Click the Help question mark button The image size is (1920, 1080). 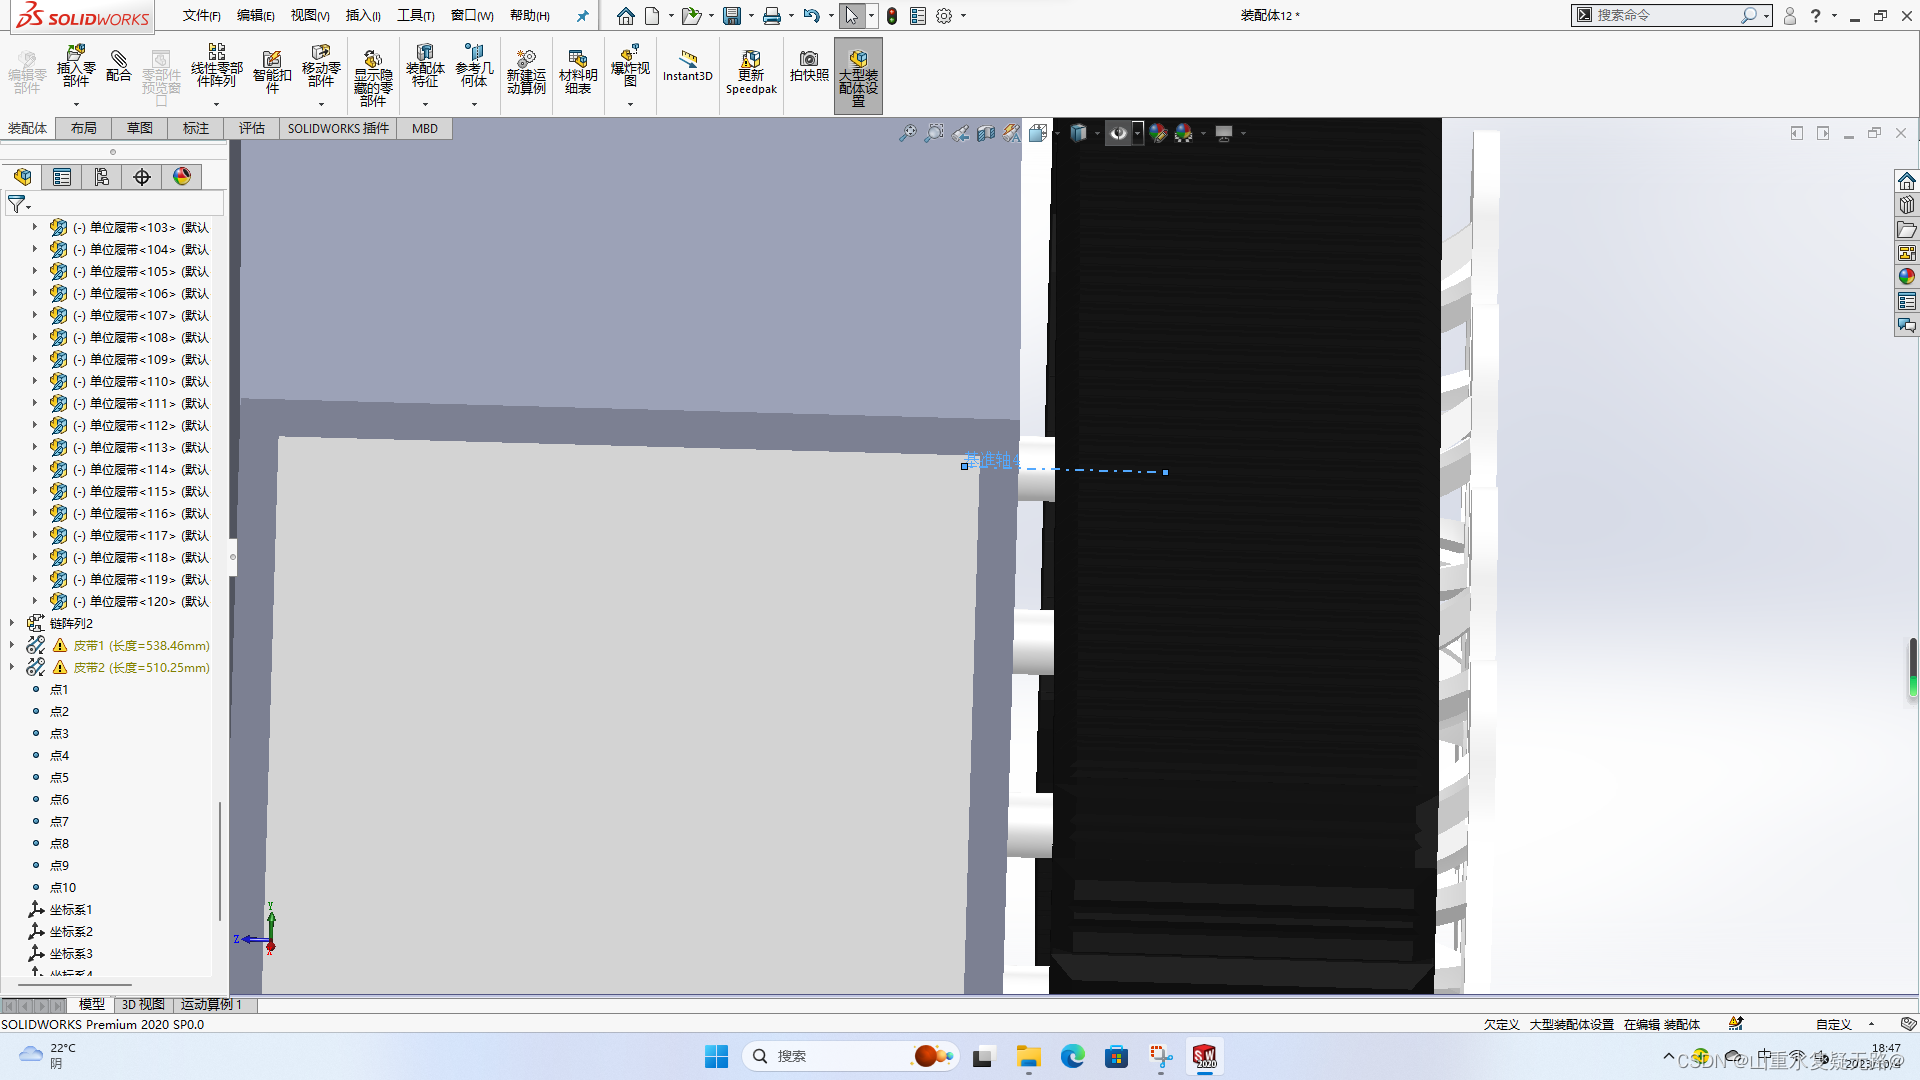(1816, 16)
